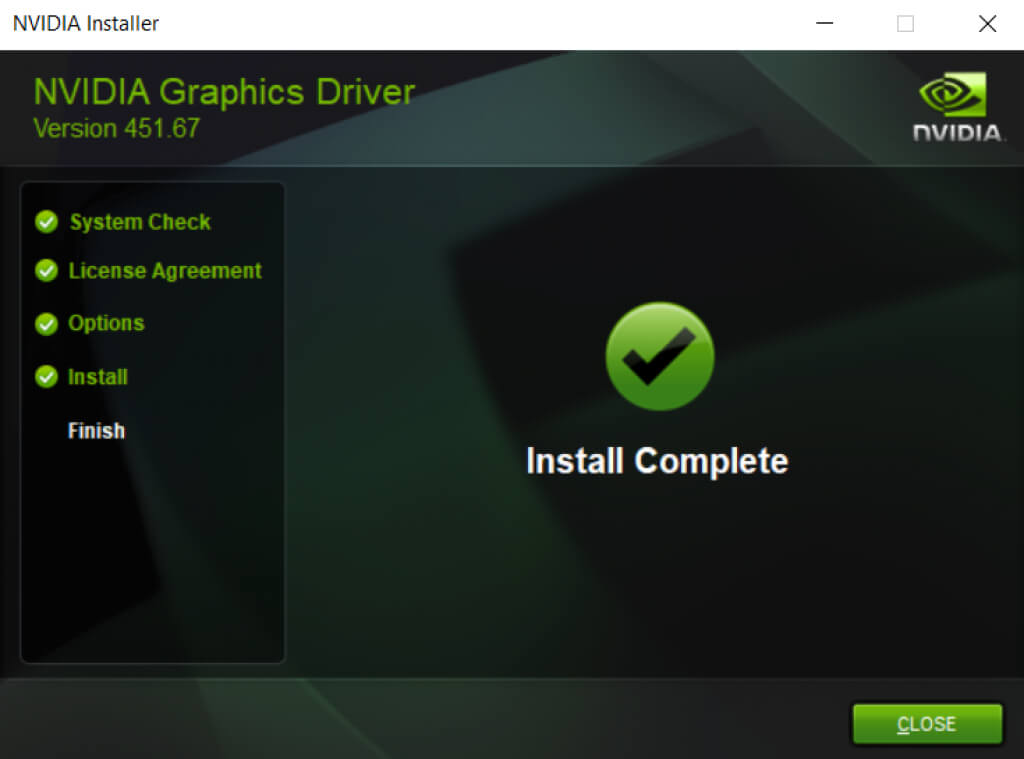The image size is (1024, 759).
Task: Click the checkmark icon beside System Check
Action: [x=46, y=222]
